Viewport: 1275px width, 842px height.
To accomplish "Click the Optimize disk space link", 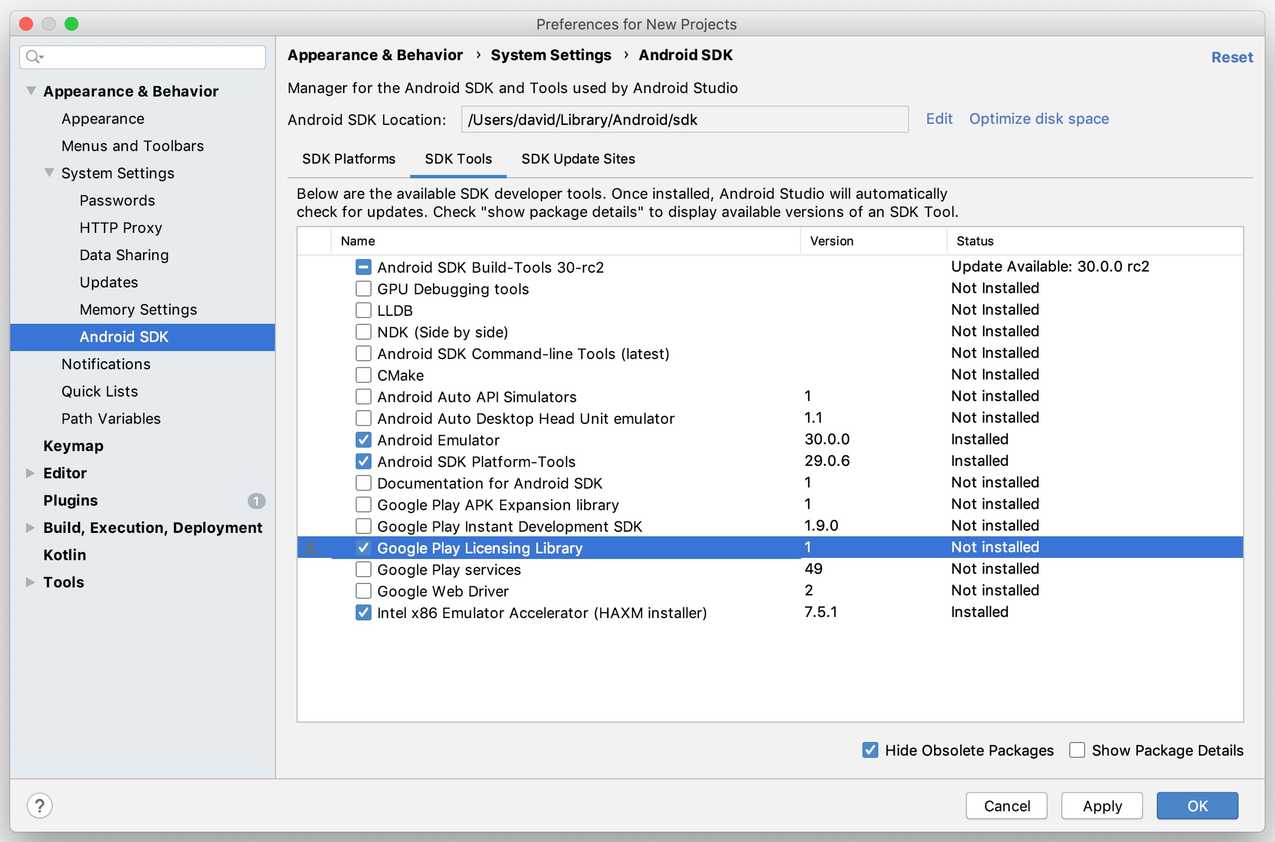I will (x=1038, y=118).
